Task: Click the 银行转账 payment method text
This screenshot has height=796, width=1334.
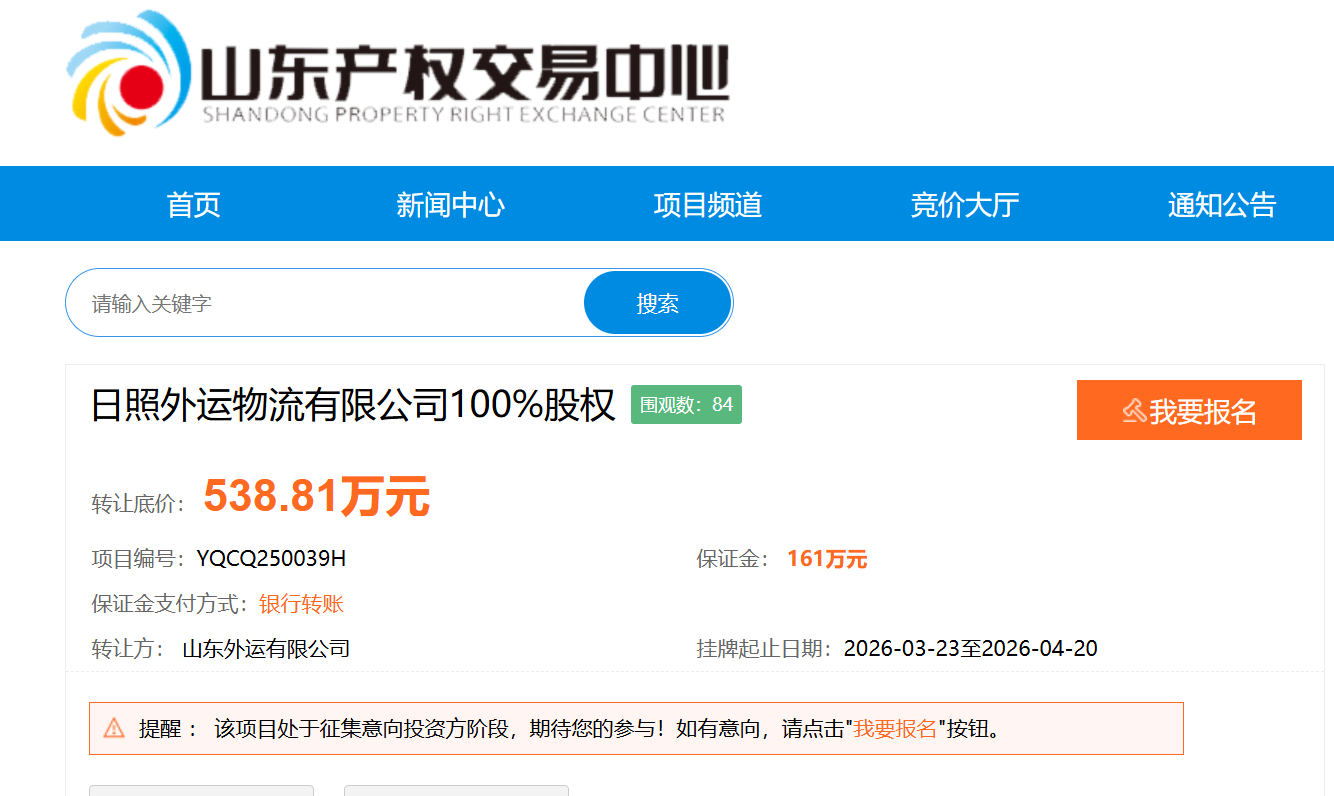Action: coord(301,604)
